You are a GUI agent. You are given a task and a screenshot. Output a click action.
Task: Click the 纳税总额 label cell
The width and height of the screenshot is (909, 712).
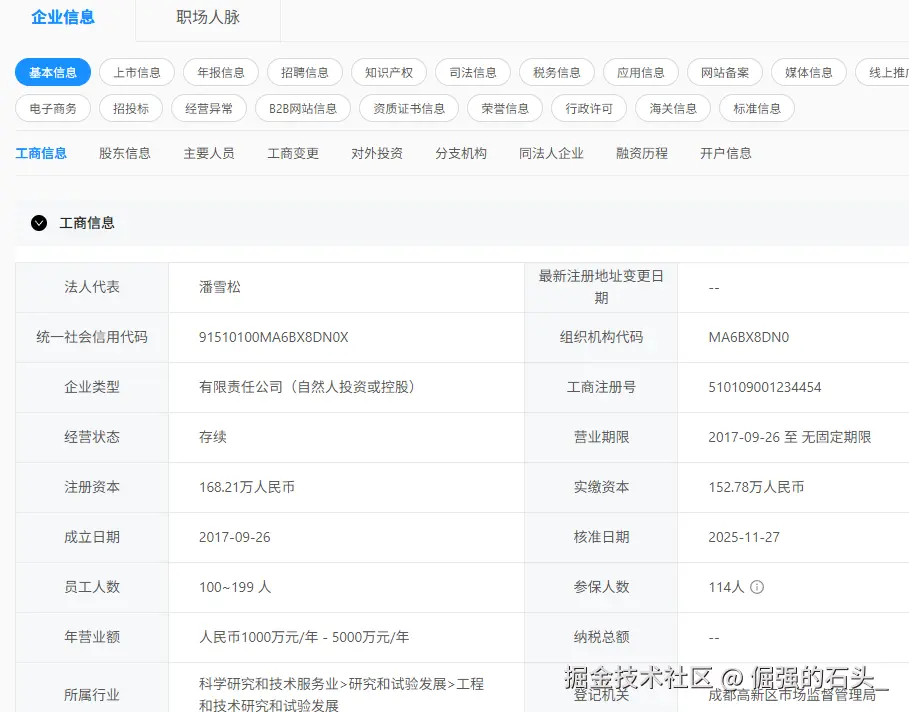coord(601,637)
